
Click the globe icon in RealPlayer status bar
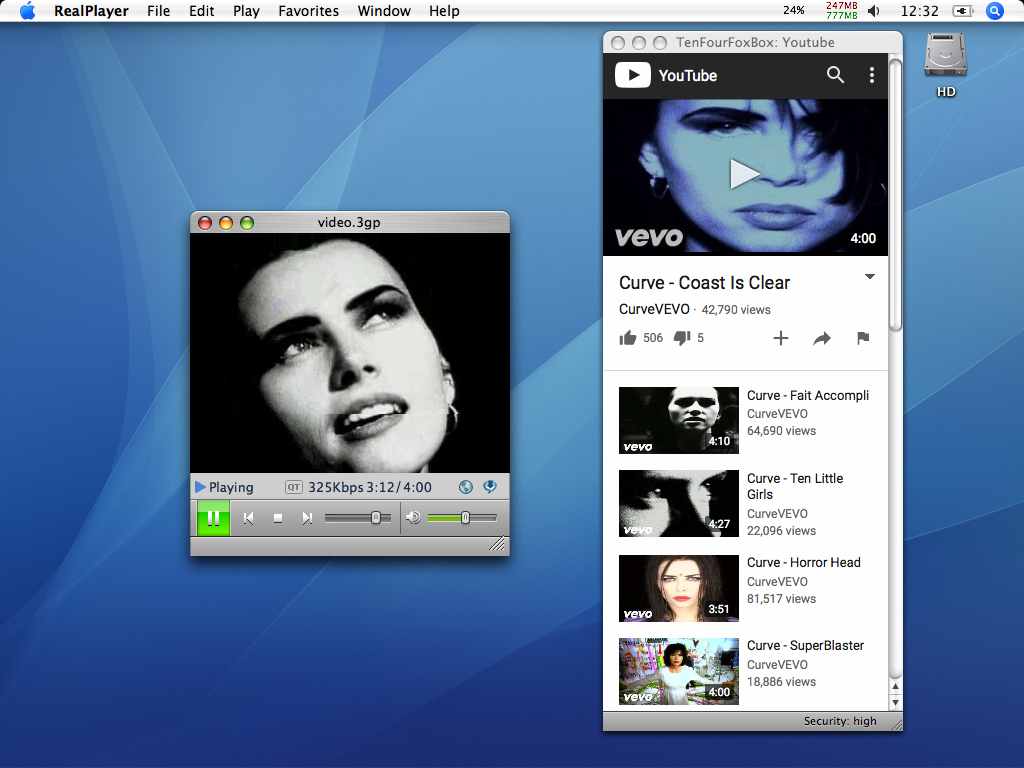click(466, 487)
